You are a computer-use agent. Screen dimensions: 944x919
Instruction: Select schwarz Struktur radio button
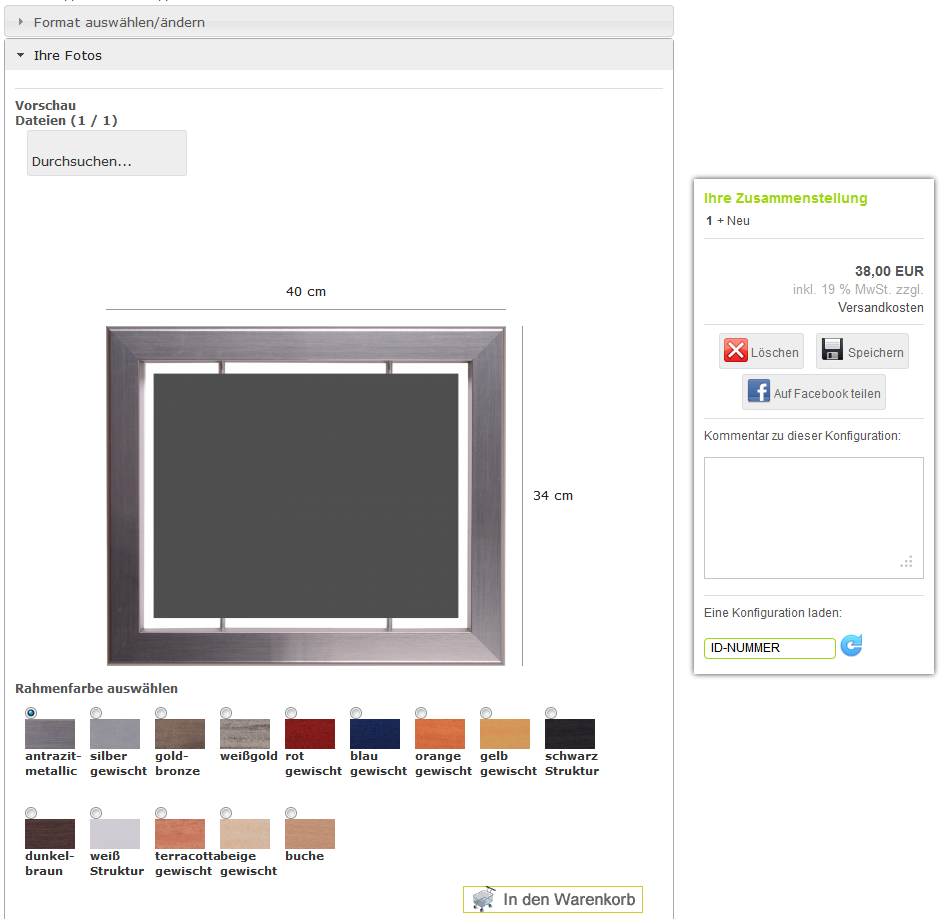(551, 712)
